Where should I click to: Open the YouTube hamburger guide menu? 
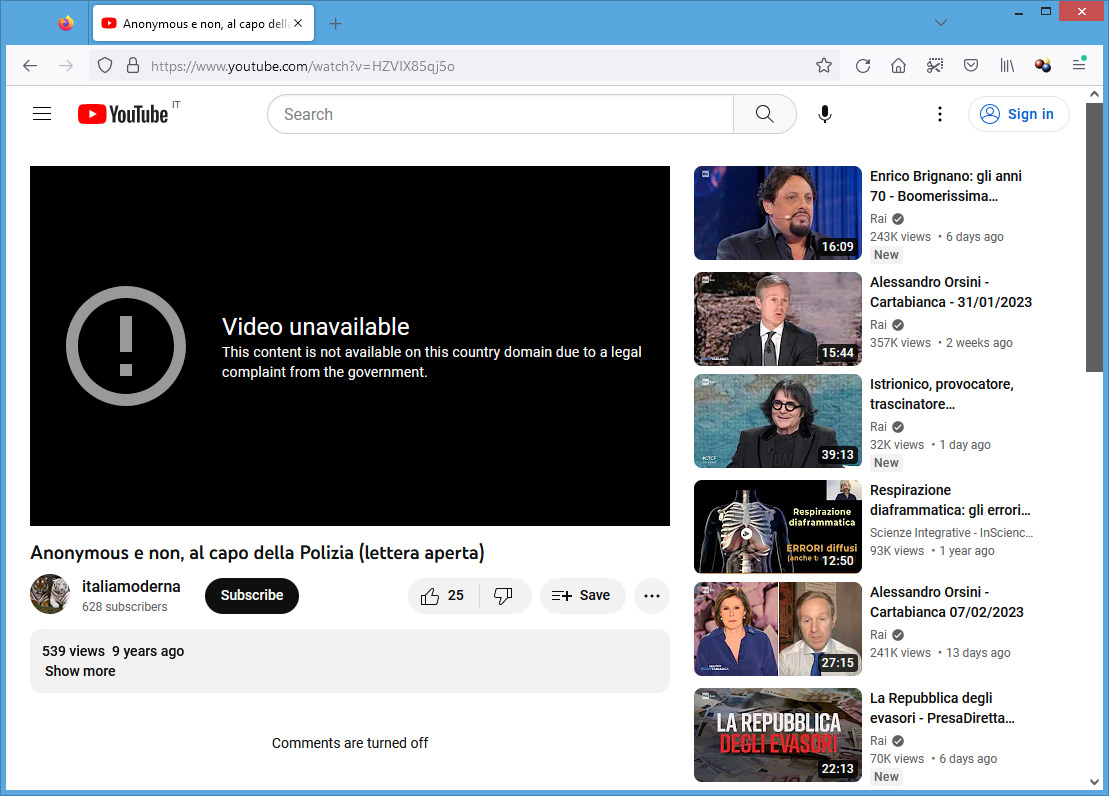[42, 114]
